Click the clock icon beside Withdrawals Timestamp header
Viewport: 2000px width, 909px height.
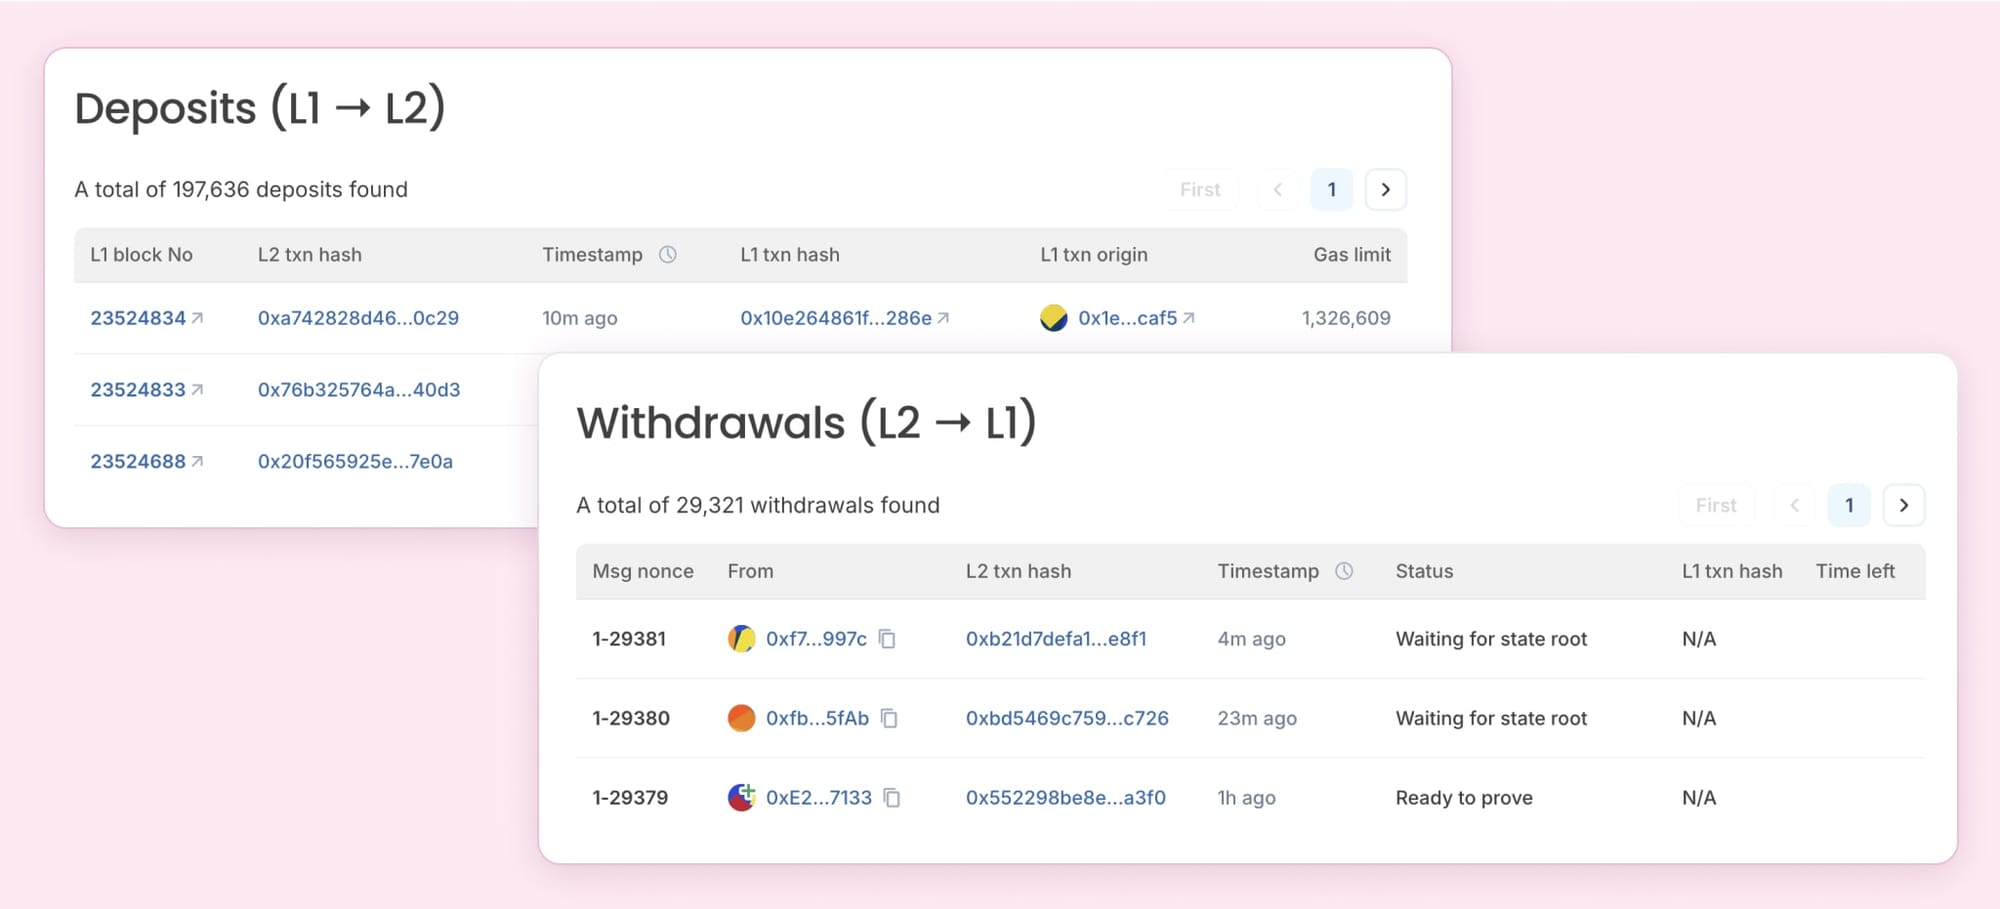(1344, 571)
